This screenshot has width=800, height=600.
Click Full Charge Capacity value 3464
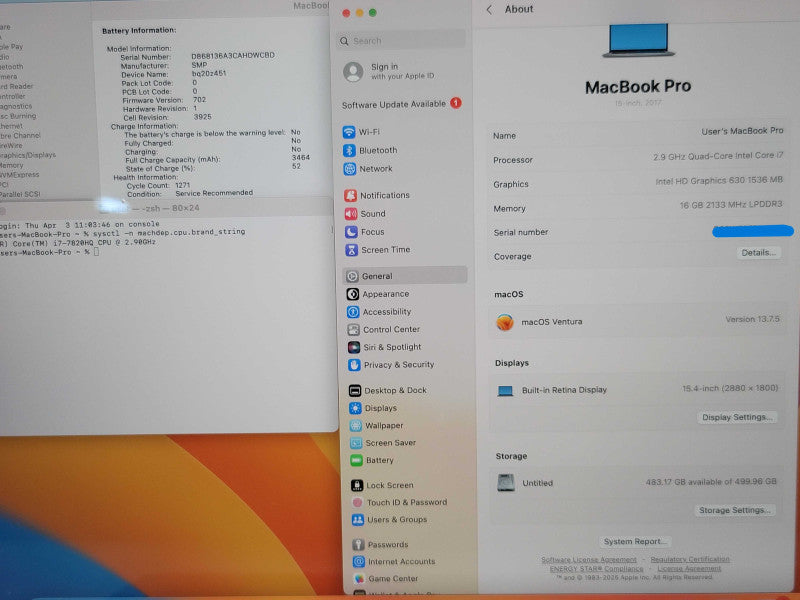(301, 158)
